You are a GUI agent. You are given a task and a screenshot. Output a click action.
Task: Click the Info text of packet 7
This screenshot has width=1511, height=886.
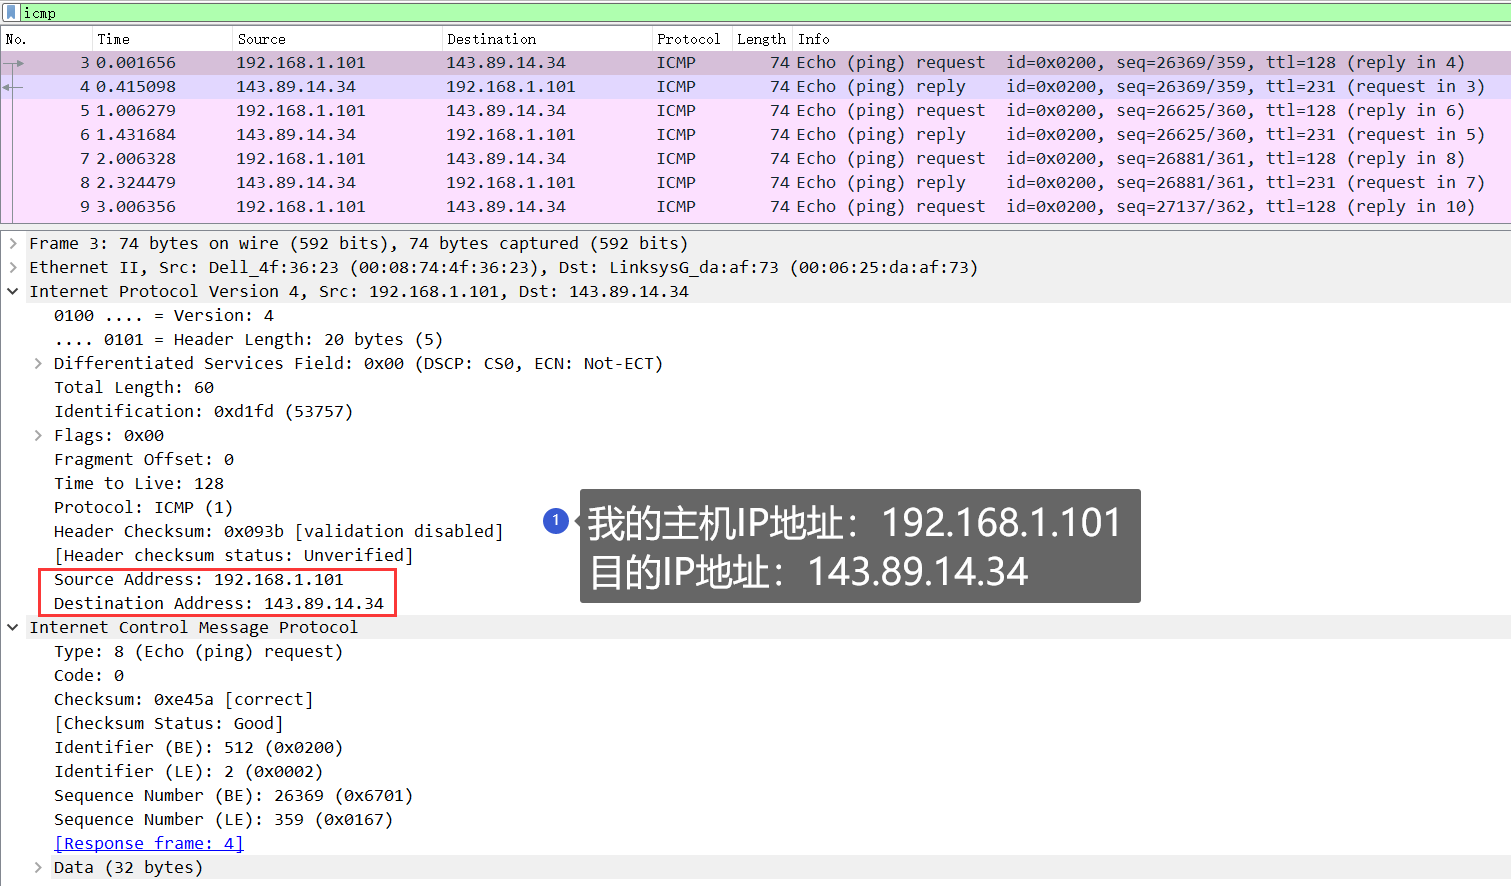click(1131, 159)
